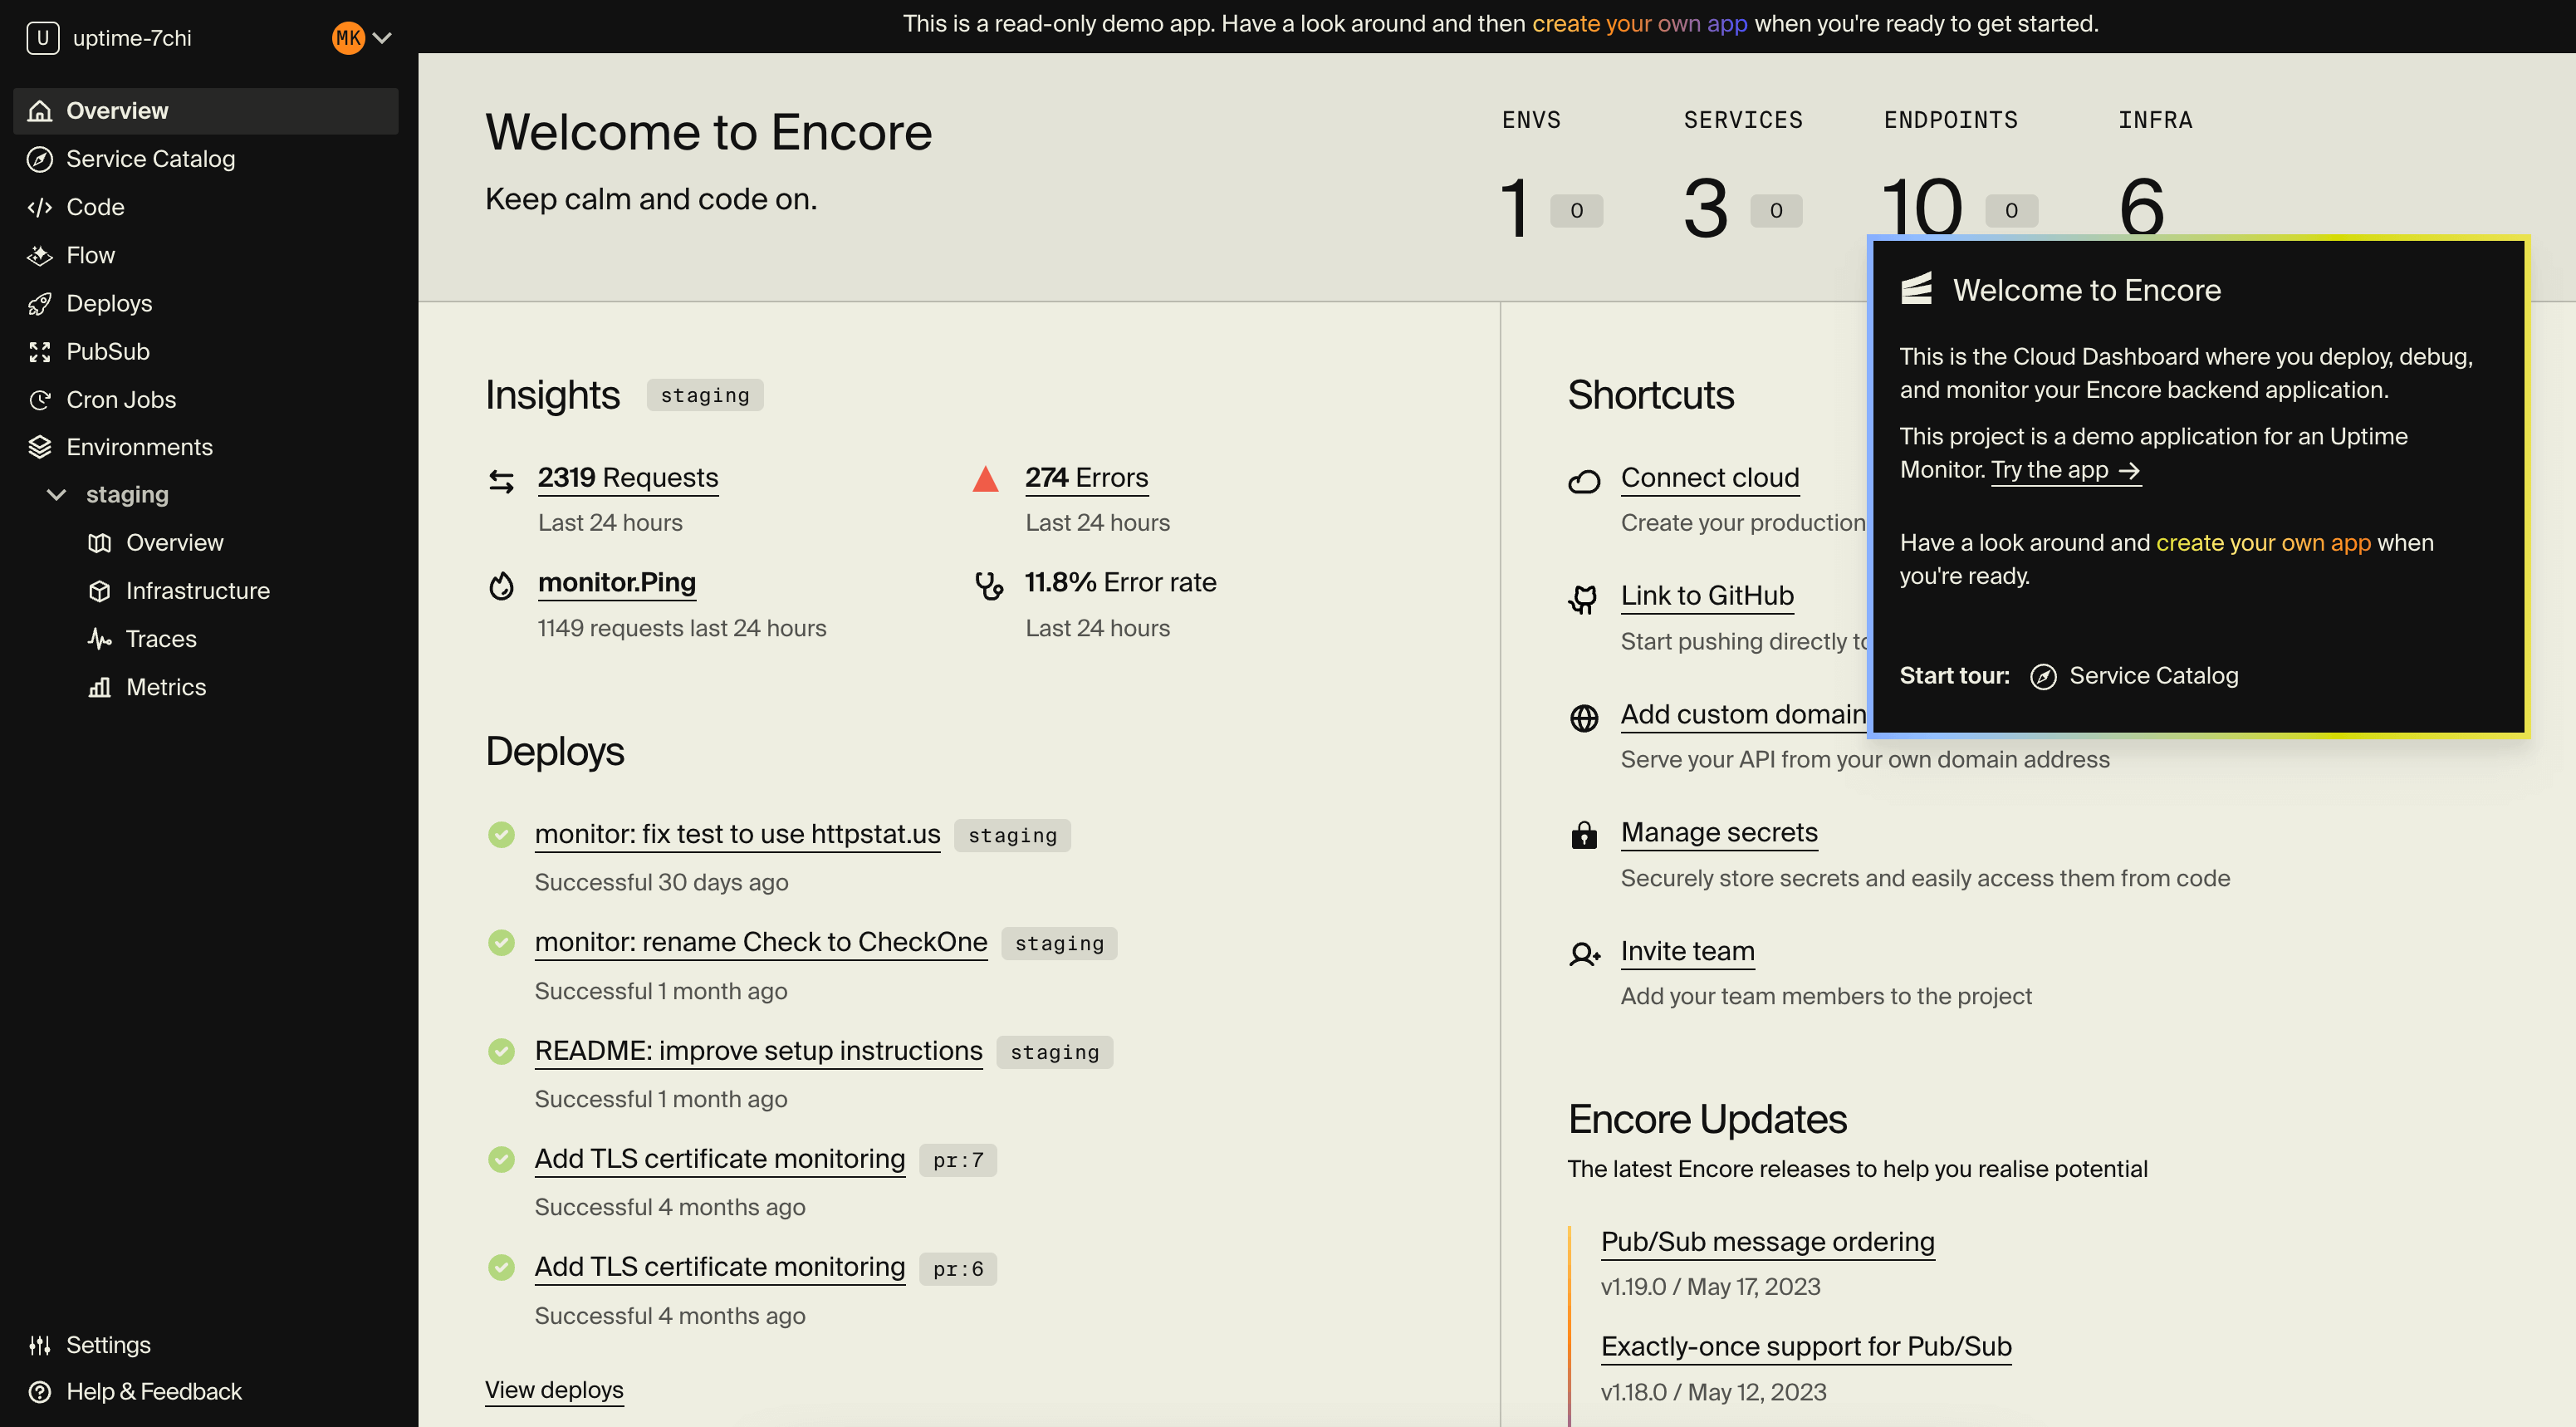
Task: Open the monitor.Ping endpoint link
Action: [x=617, y=583]
